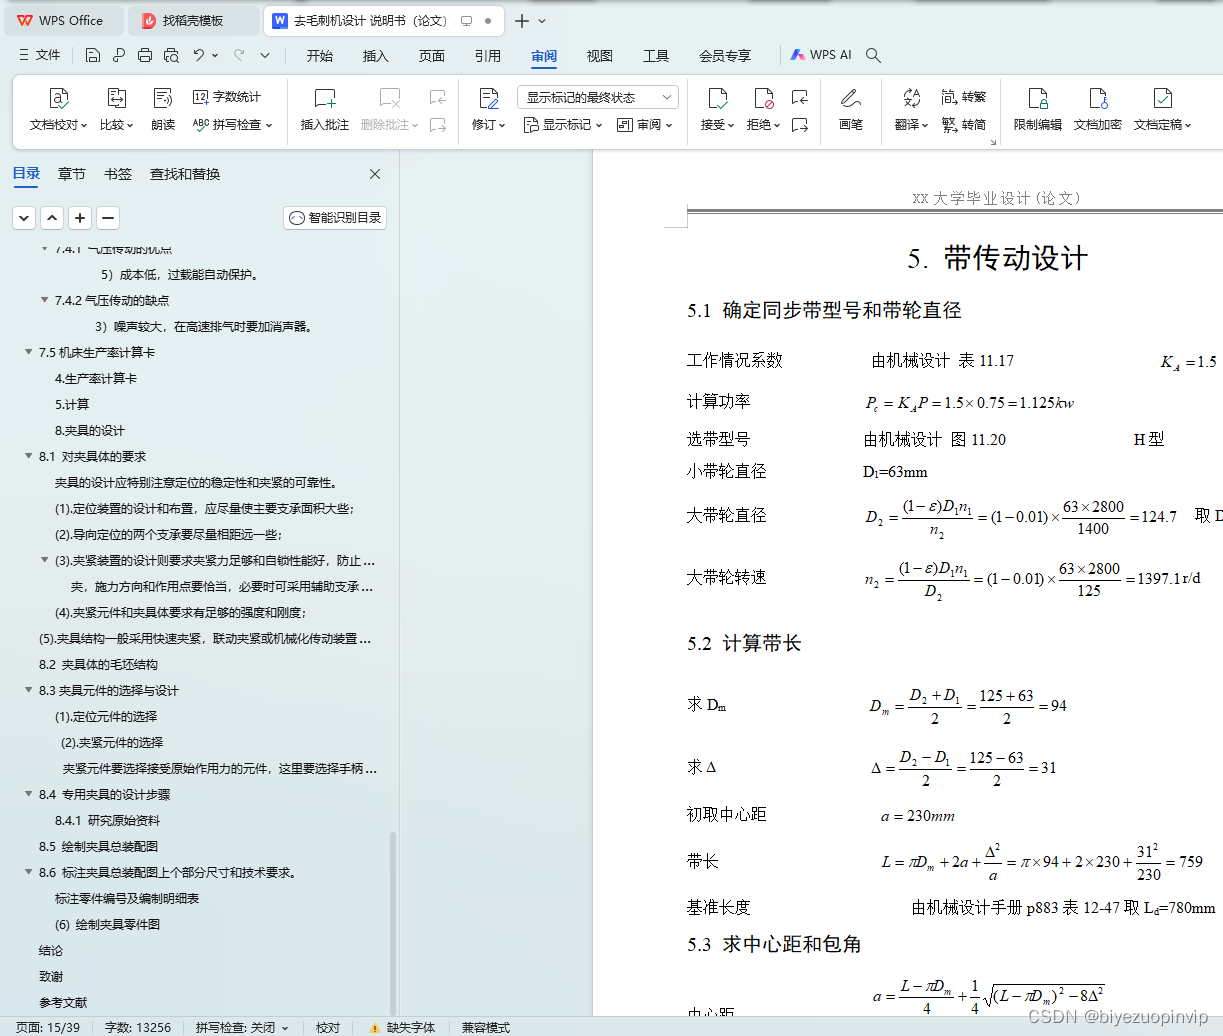The width and height of the screenshot is (1223, 1036).
Task: Click Document Finalize (文档定稿) icon
Action: pyautogui.click(x=1162, y=98)
